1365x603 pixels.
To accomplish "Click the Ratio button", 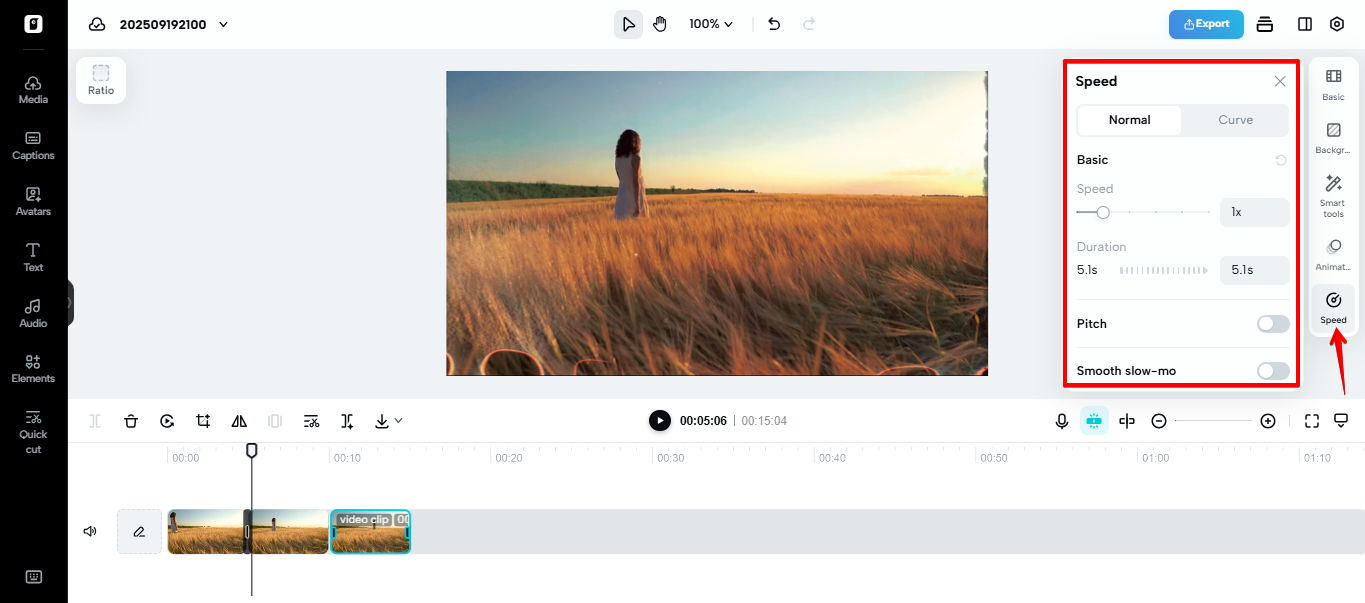I will 101,80.
